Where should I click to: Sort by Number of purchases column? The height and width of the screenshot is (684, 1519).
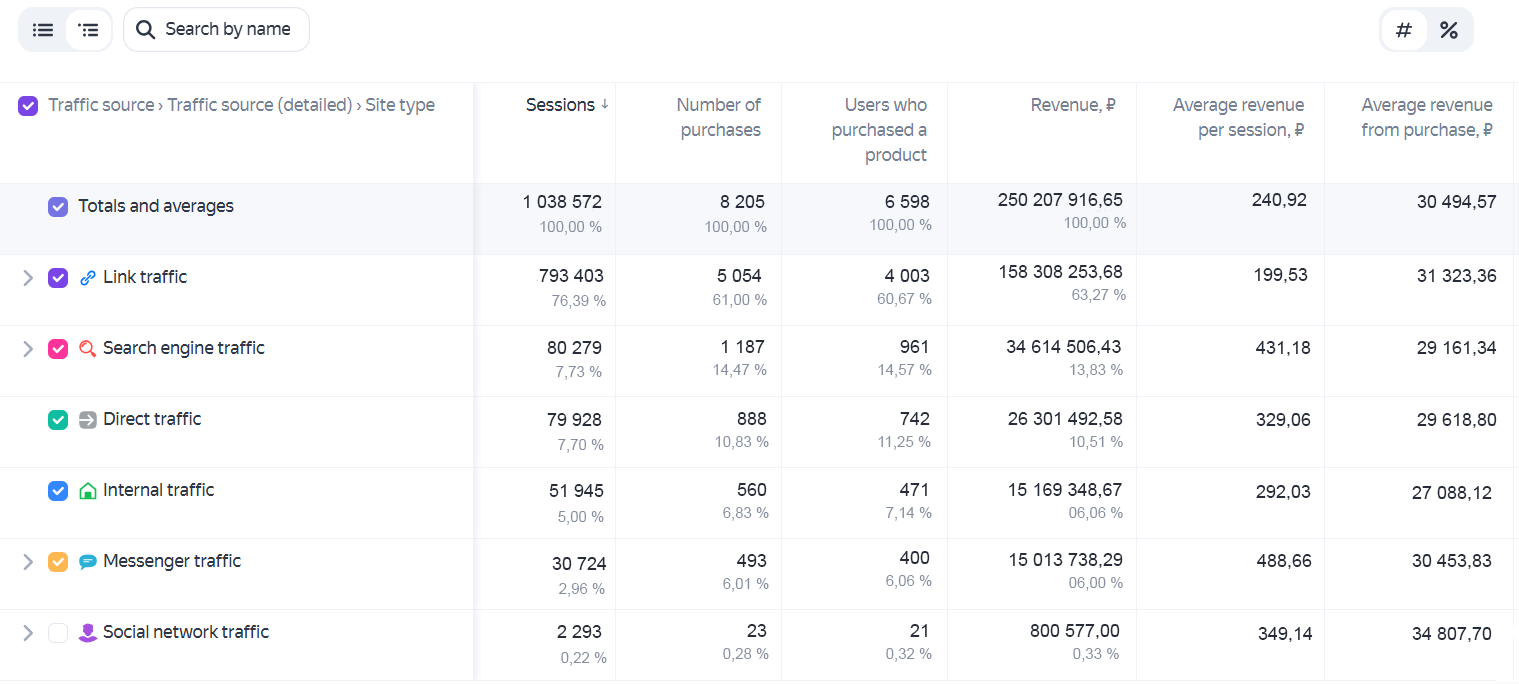pyautogui.click(x=719, y=117)
